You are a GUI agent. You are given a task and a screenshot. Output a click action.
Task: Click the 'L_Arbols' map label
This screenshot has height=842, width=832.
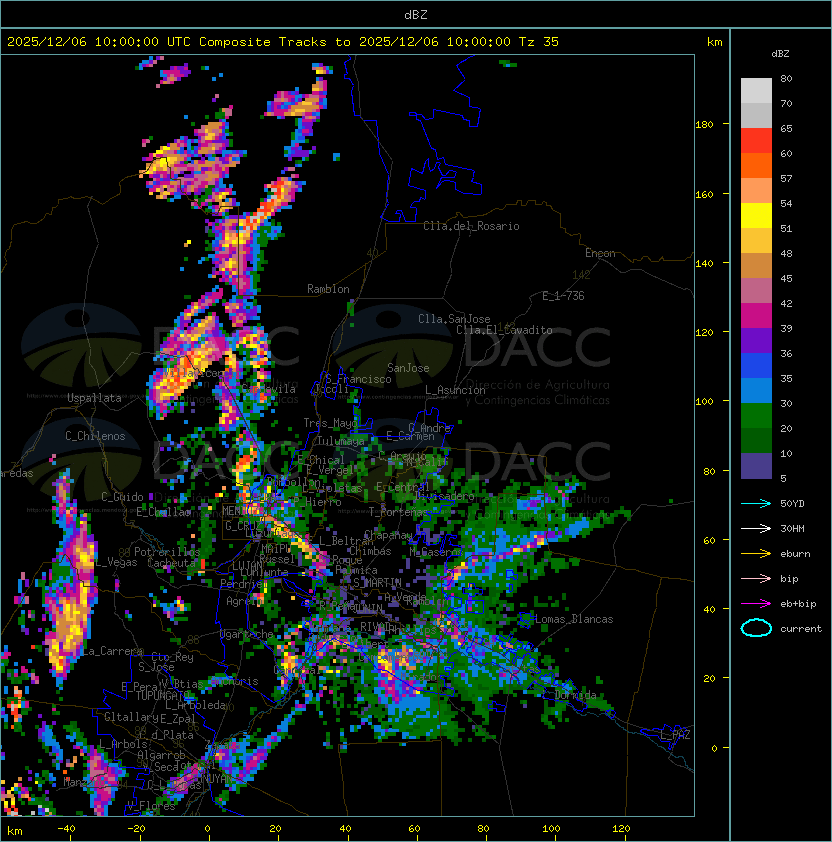pyautogui.click(x=123, y=744)
